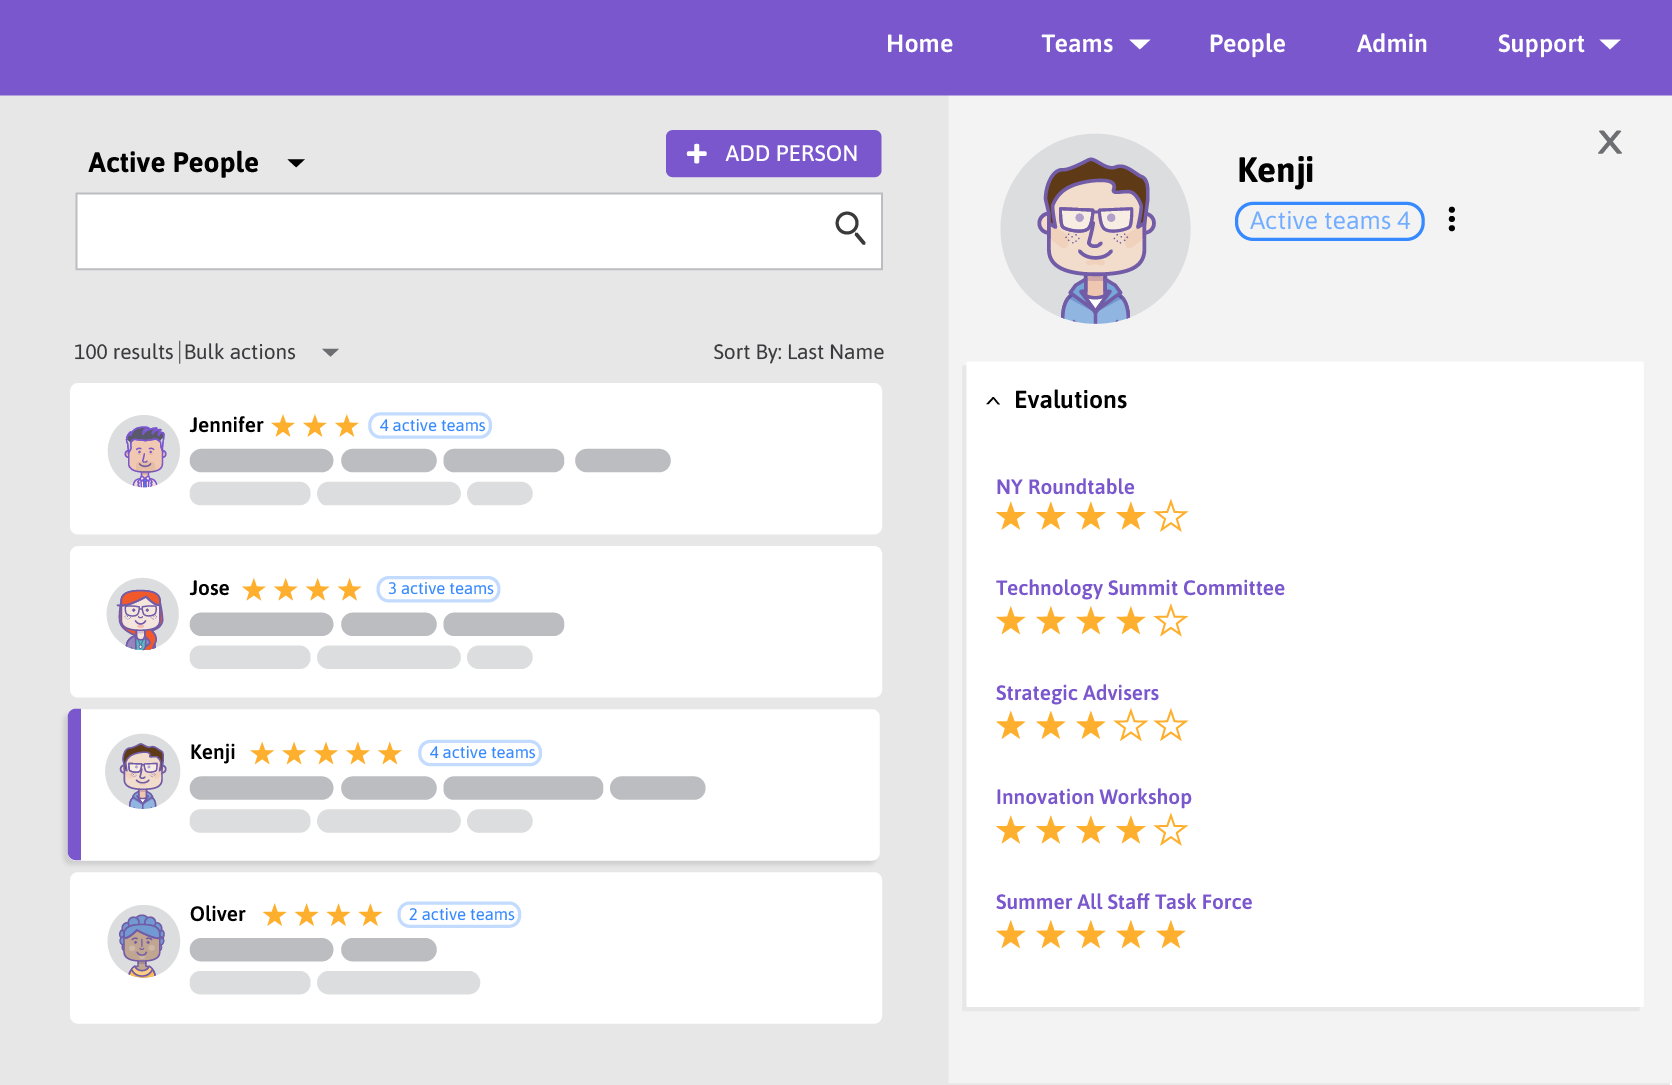This screenshot has width=1672, height=1085.
Task: Fill the empty star on NY Roundtable rating
Action: tap(1171, 516)
